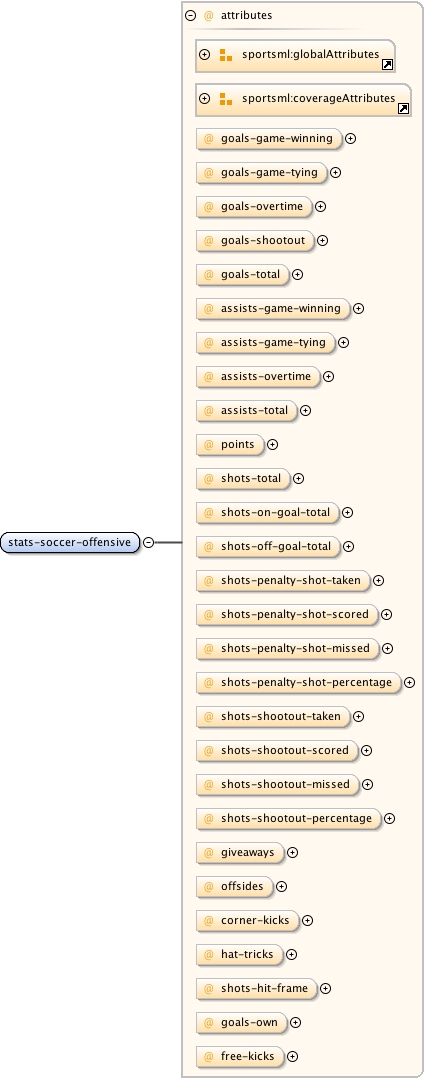Expand sportsml:globalAttributes plus icon
Image resolution: width=441 pixels, height=1079 pixels.
point(204,54)
